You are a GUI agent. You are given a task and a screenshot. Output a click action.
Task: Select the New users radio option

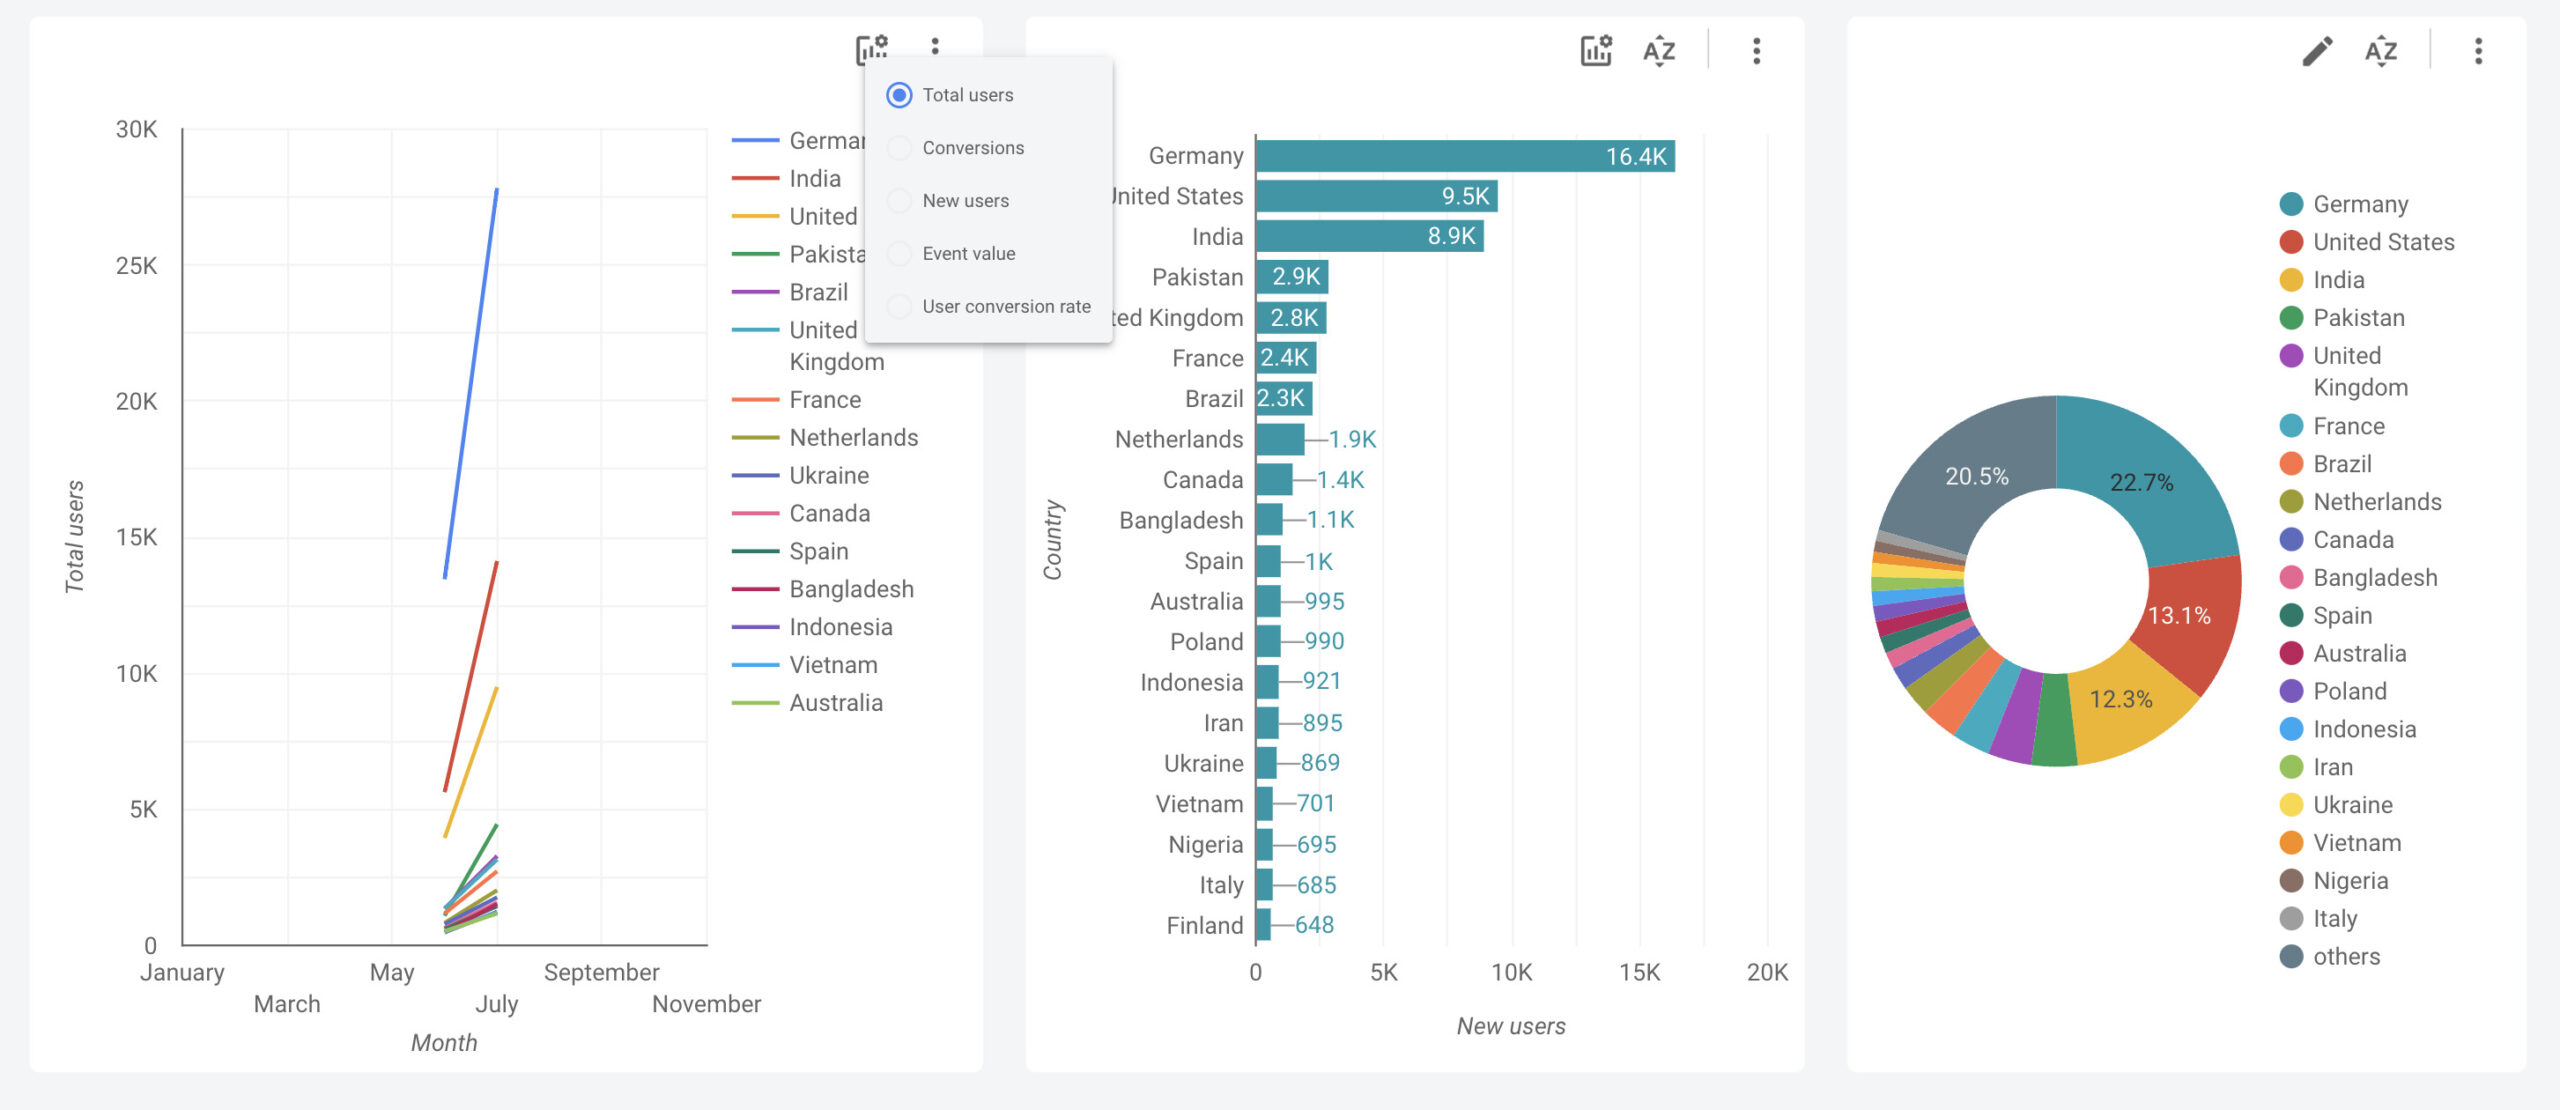point(899,201)
